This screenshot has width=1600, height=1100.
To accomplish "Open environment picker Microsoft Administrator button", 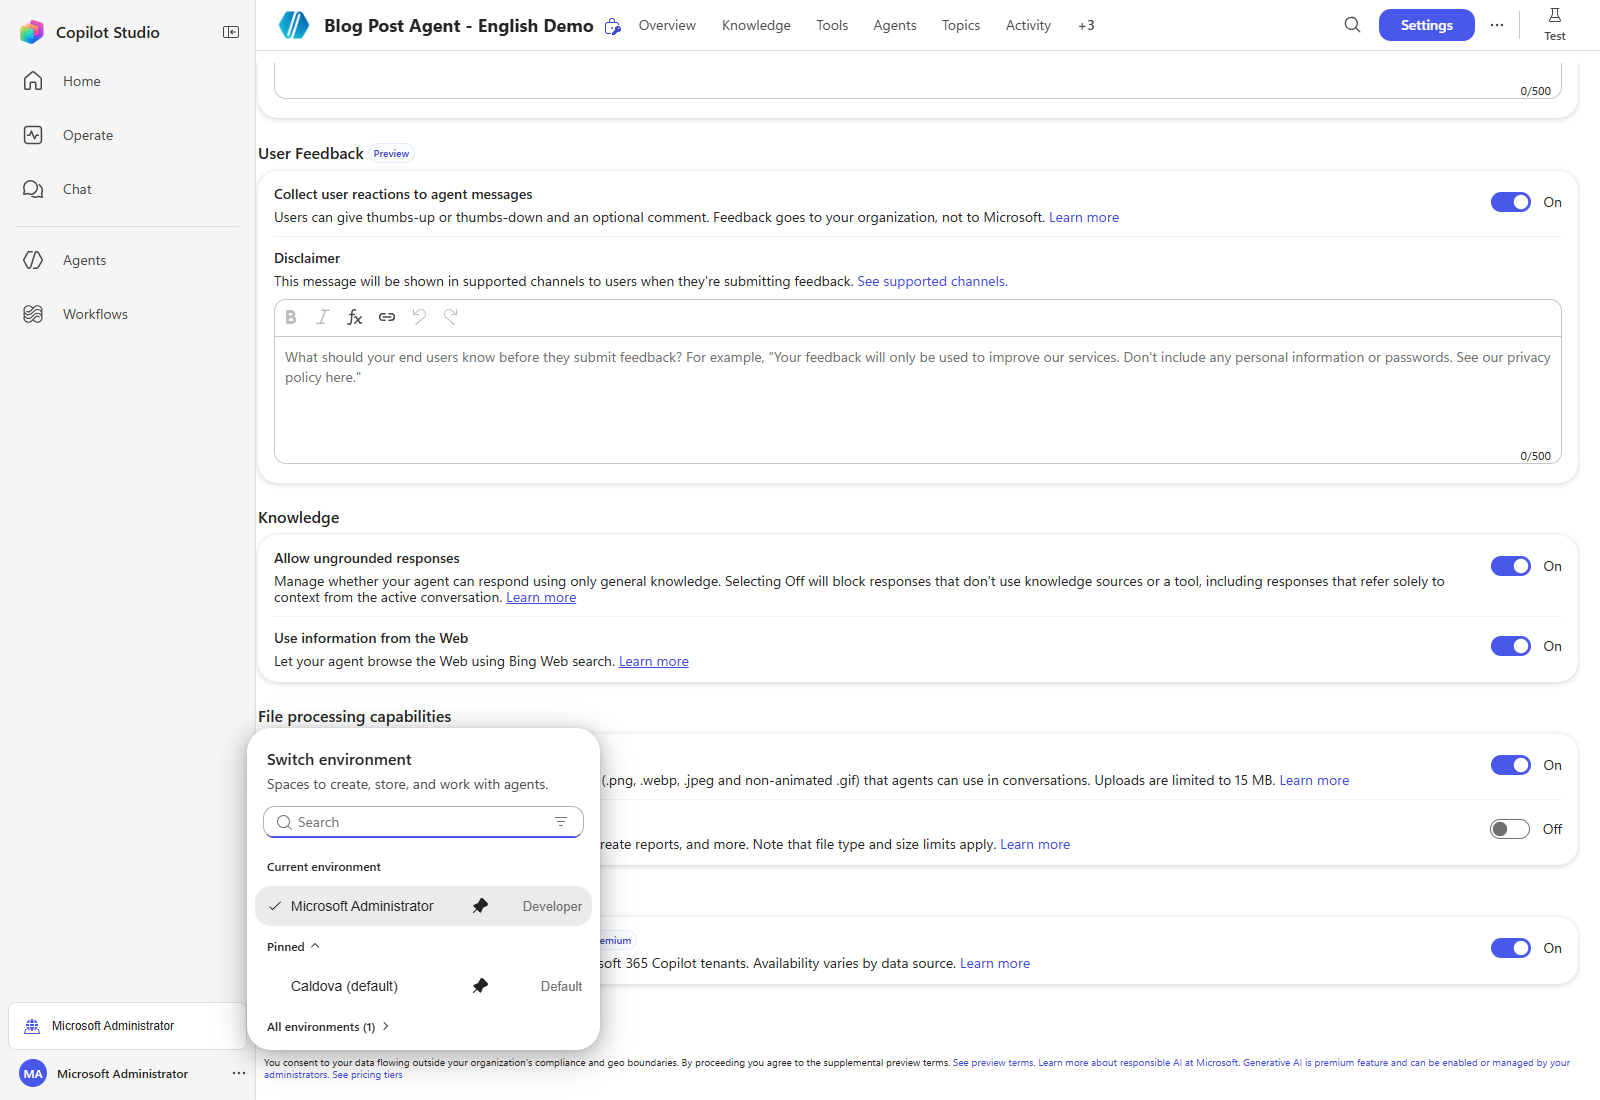I will pos(127,1026).
